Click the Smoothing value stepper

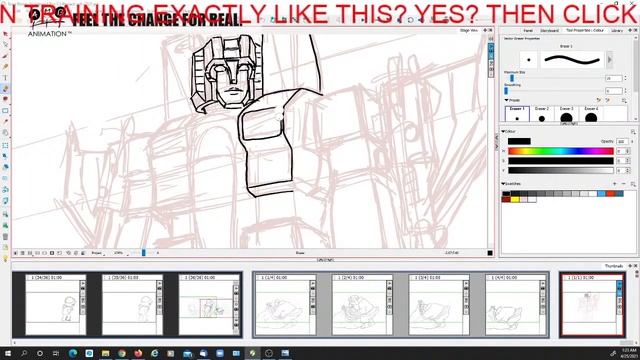coord(625,91)
